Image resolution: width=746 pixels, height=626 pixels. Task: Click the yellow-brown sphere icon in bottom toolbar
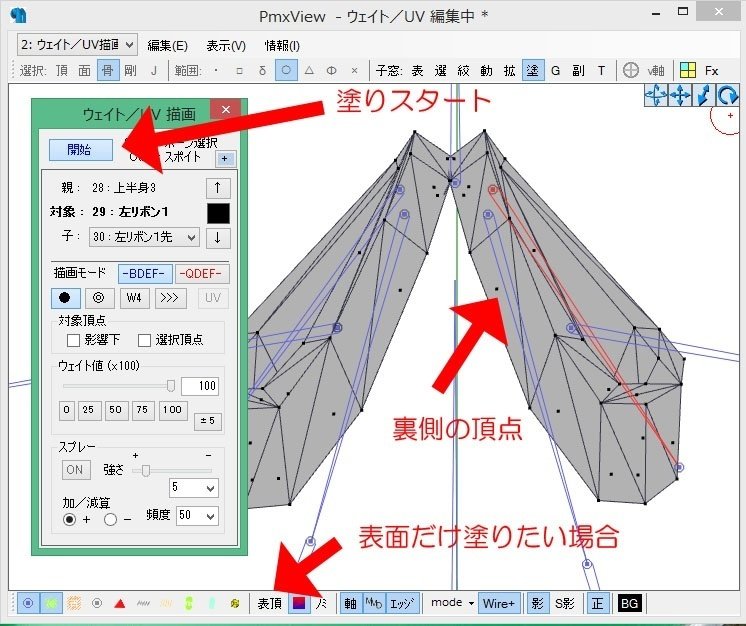(235, 604)
